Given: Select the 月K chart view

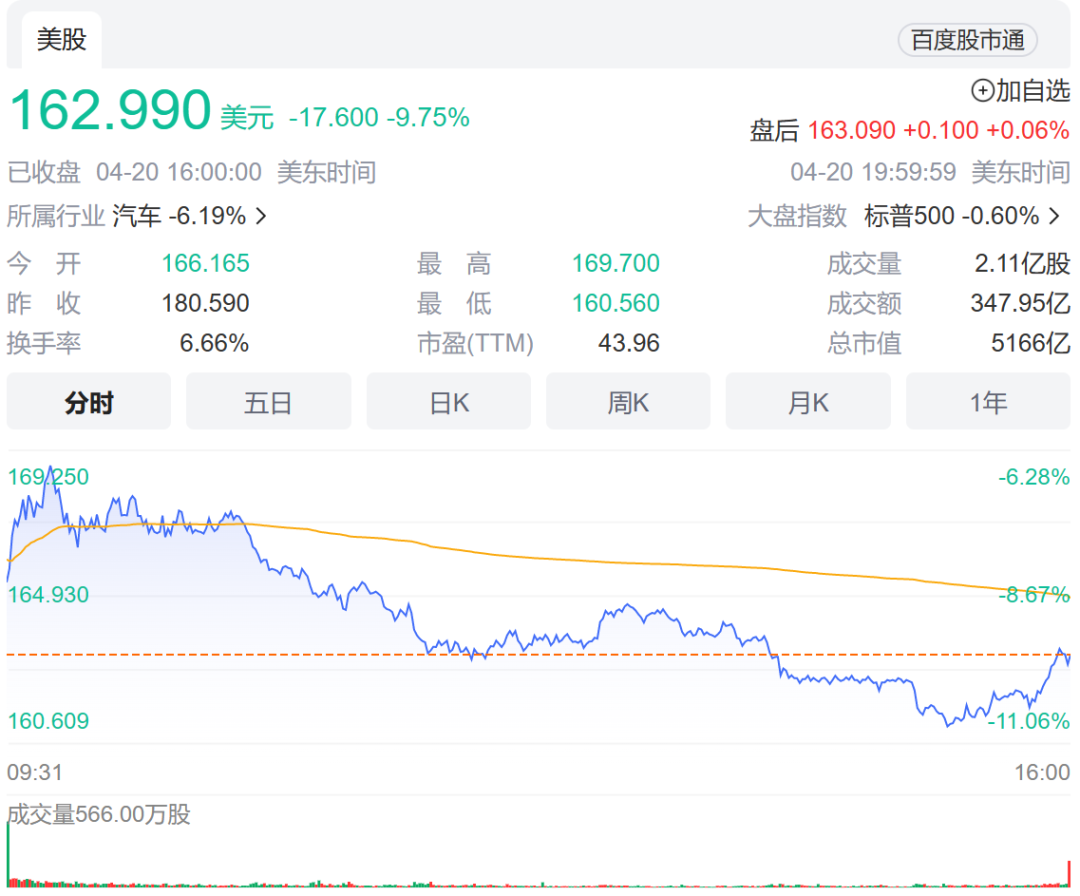Looking at the screenshot, I should pos(808,401).
